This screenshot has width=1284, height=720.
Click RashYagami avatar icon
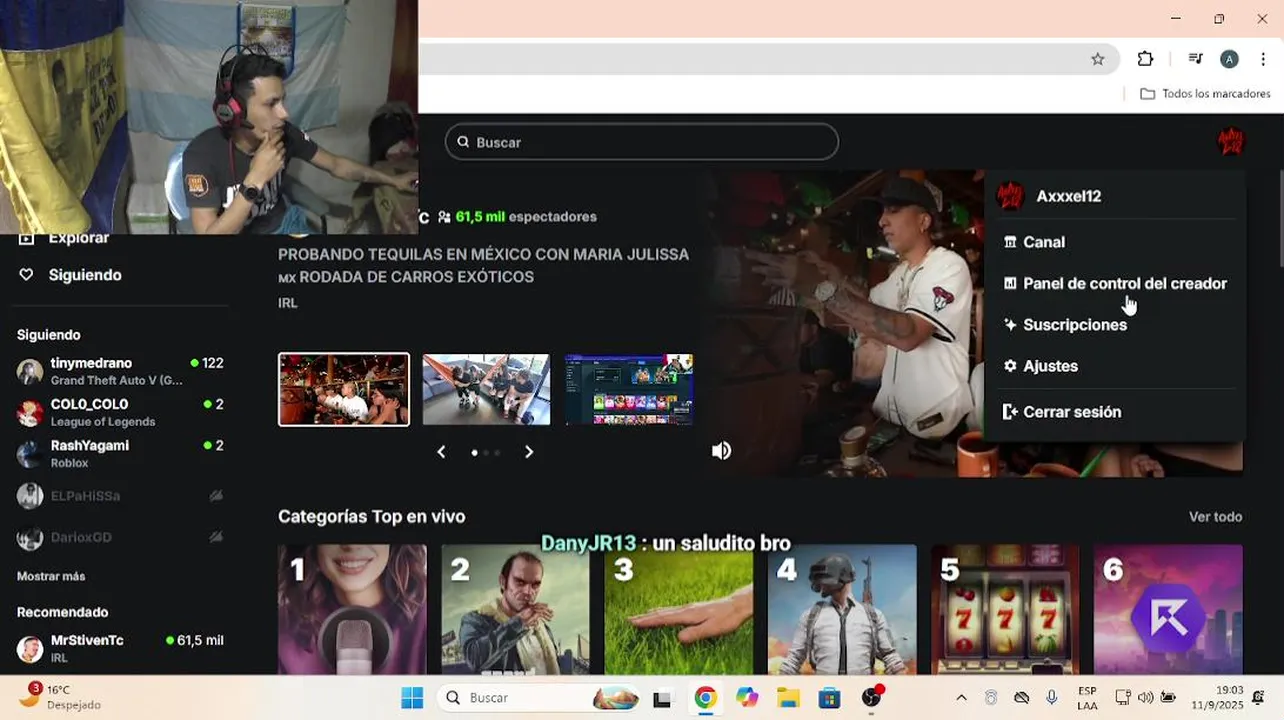(30, 454)
